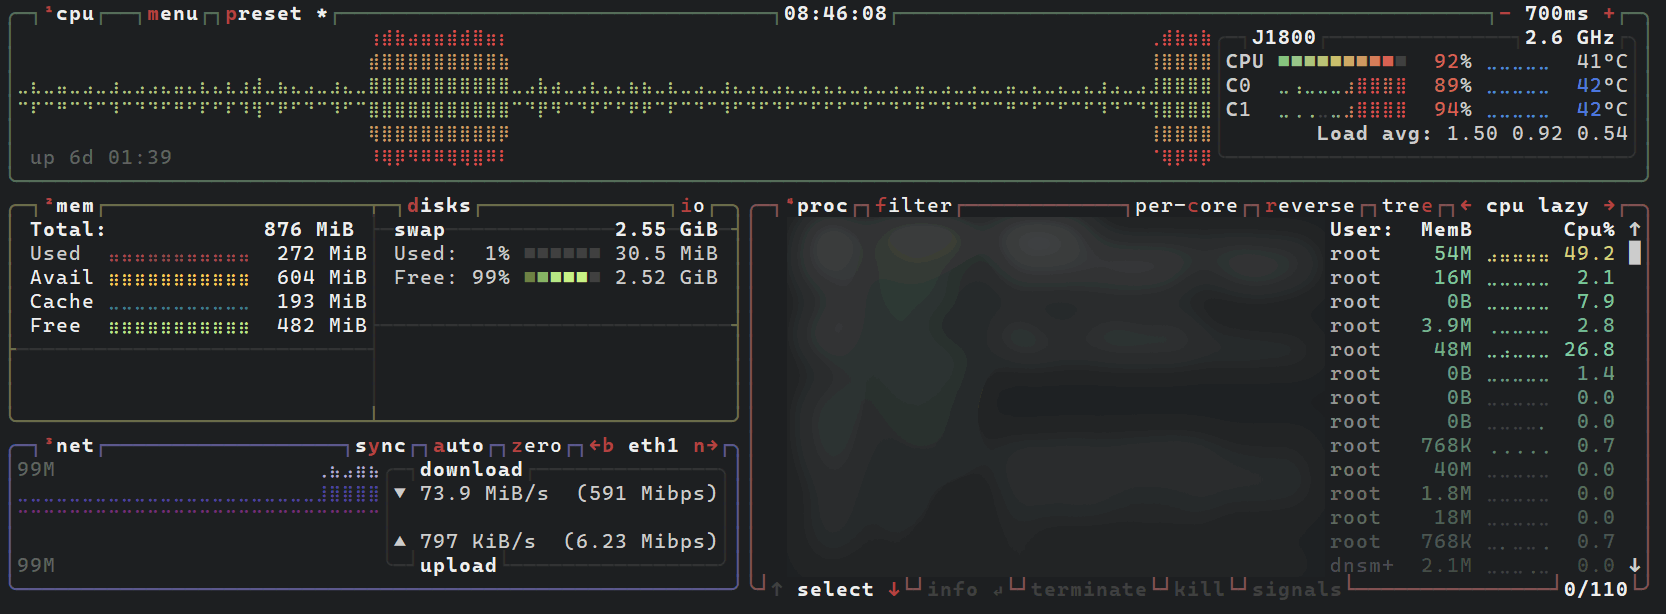Click right arrow after lazy sorting
Screen dimensions: 1666x614
click(1609, 206)
